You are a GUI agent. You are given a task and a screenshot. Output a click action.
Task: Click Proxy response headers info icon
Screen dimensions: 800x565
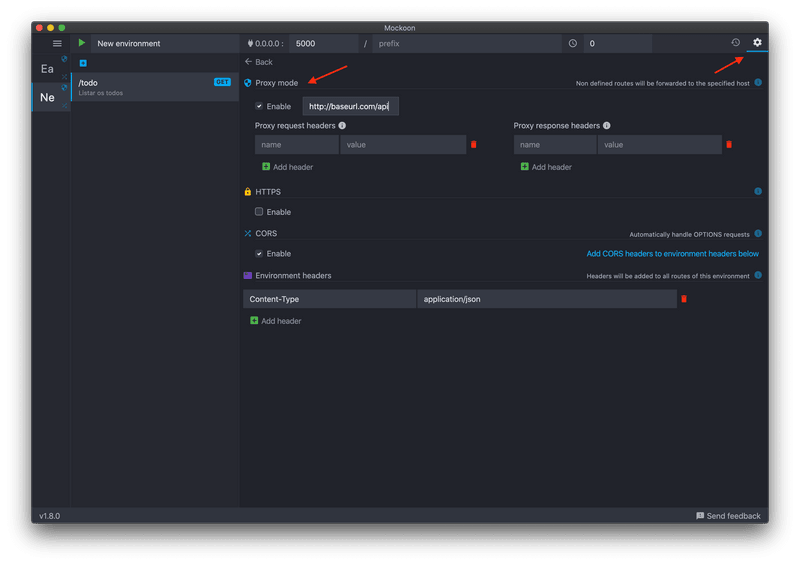point(607,126)
